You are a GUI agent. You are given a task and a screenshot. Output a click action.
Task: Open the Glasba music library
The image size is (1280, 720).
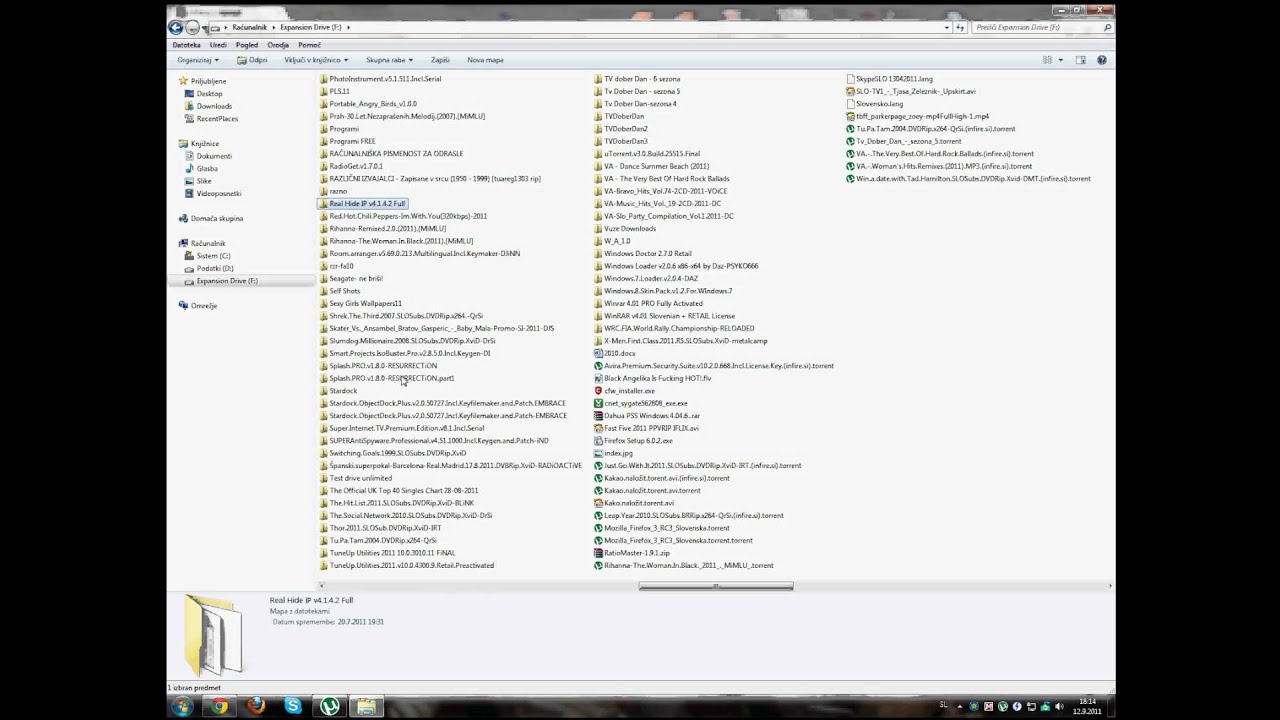point(207,168)
